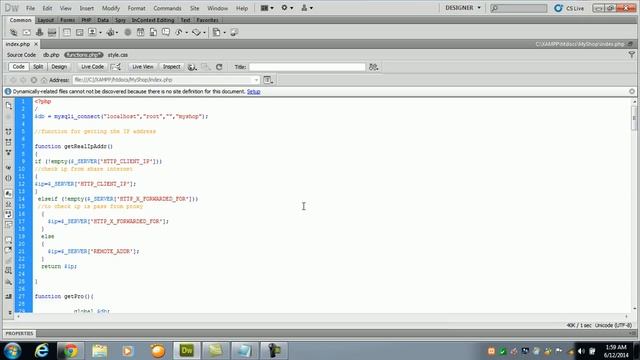Insert a table from Common toolbar
Screen dimensions: 640x360
[x=67, y=33]
